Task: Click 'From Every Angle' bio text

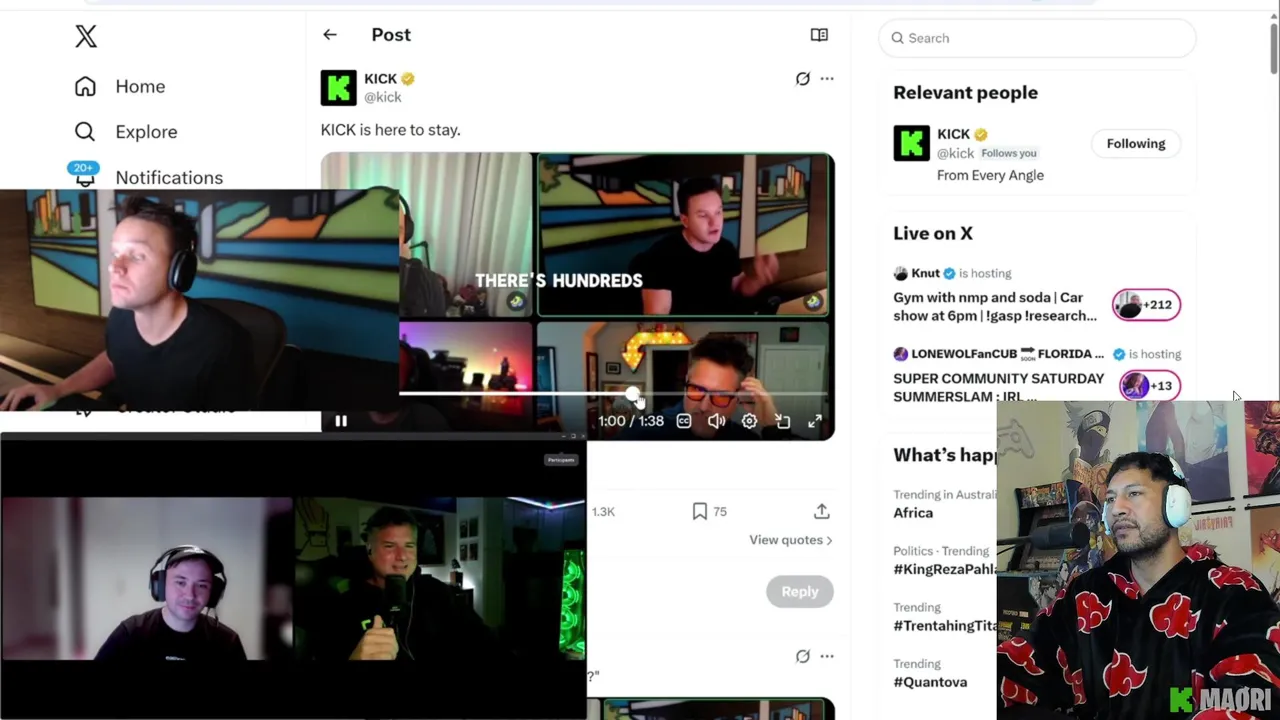Action: (990, 176)
